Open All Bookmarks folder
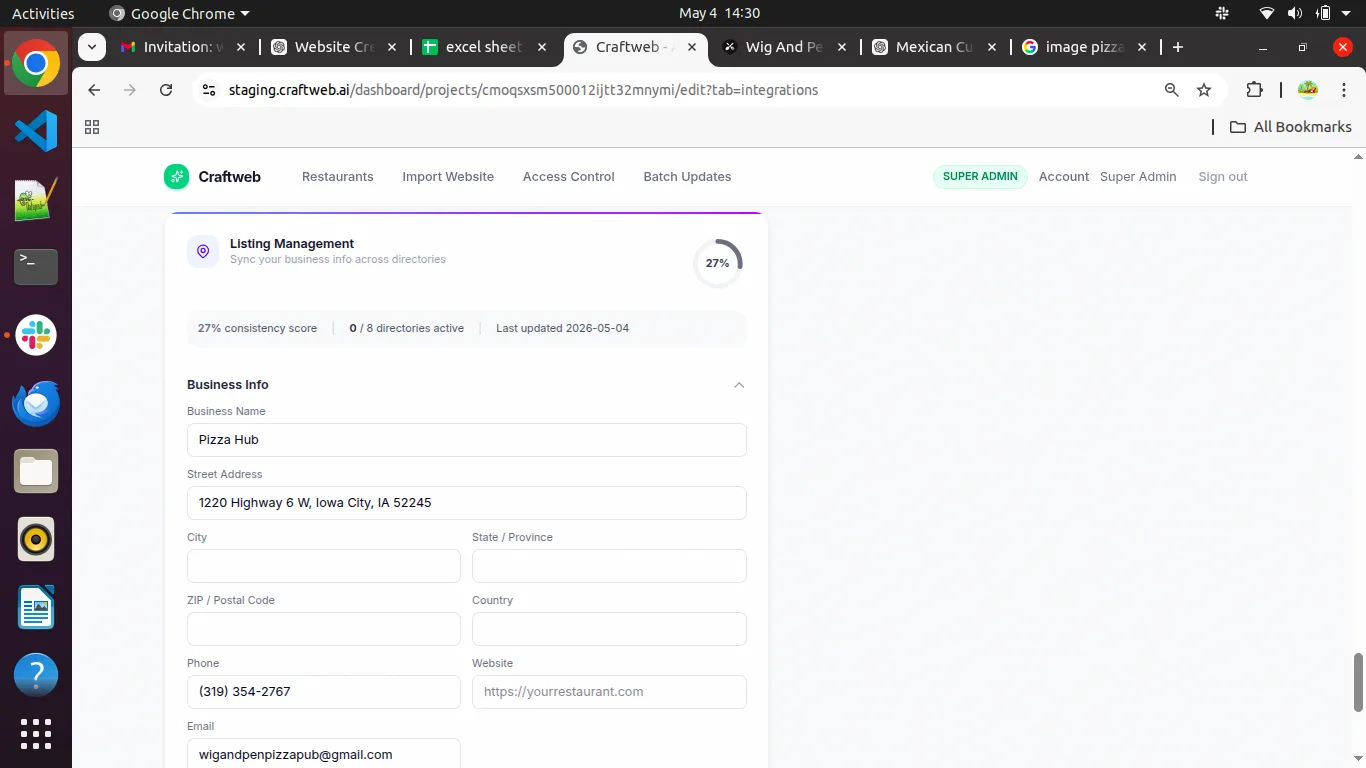Screen dimensions: 1366x768 [x=1290, y=127]
